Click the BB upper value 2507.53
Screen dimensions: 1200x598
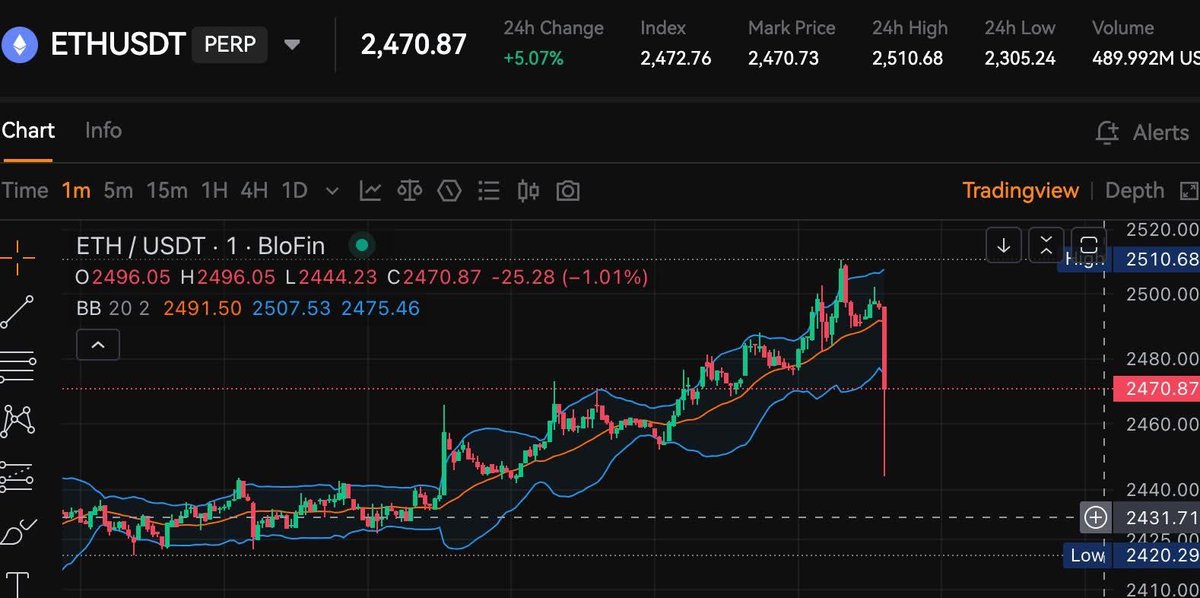click(291, 309)
